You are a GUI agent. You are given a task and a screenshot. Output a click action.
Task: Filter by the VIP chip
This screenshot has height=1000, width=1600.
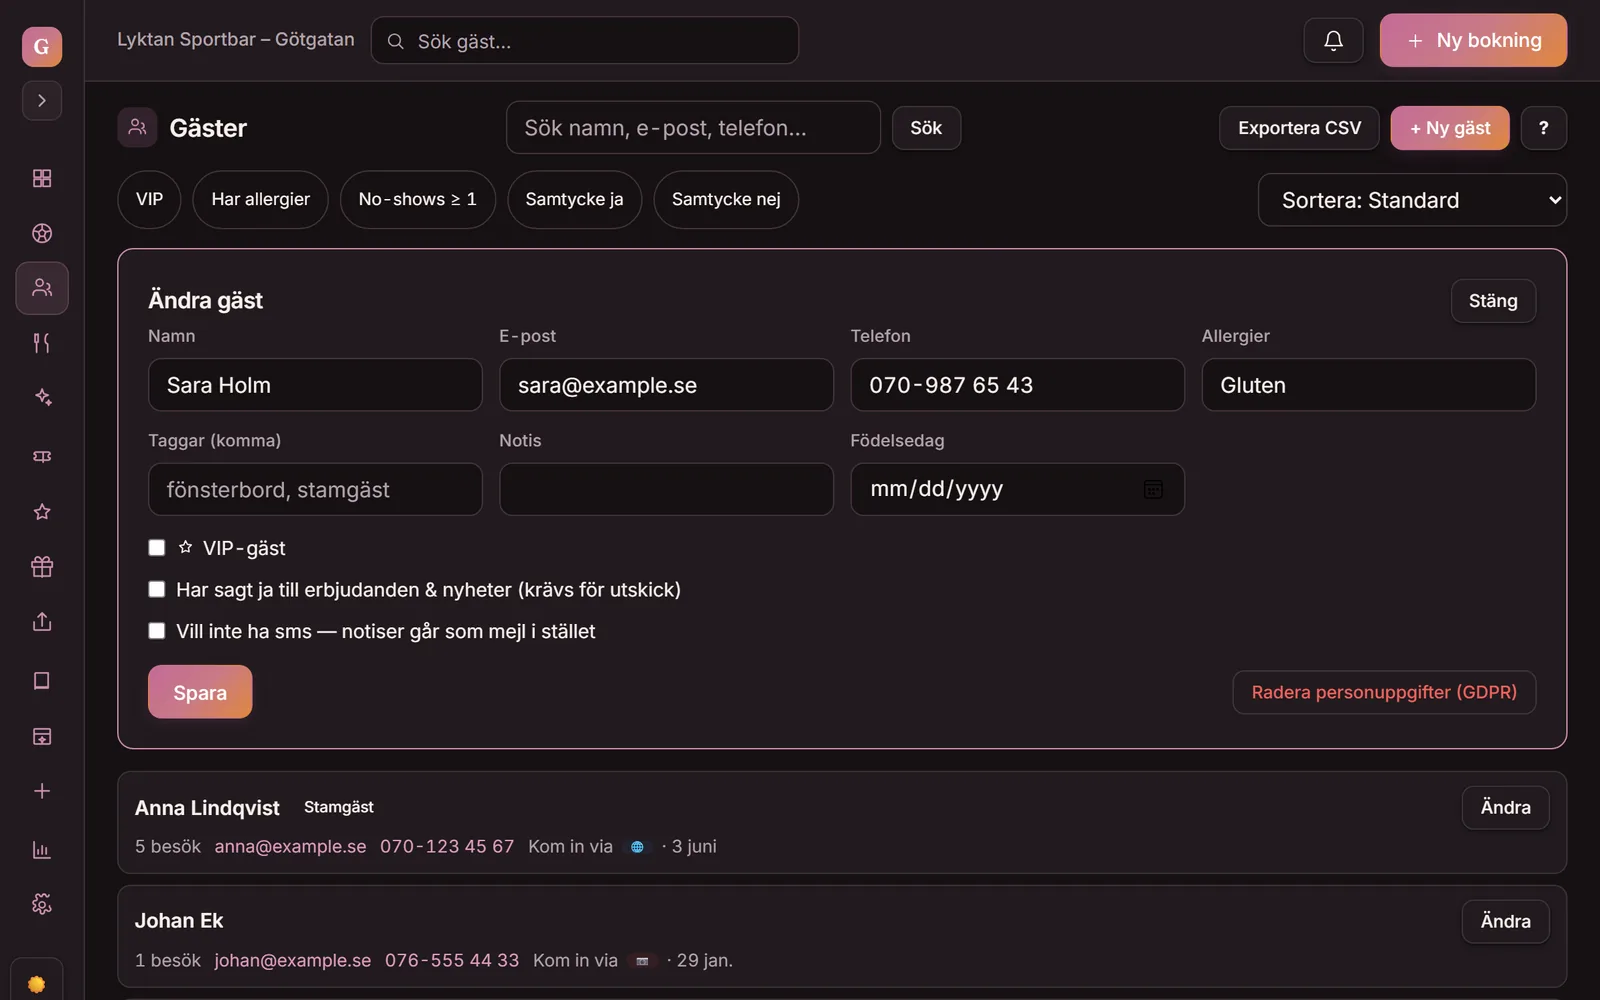tap(149, 199)
